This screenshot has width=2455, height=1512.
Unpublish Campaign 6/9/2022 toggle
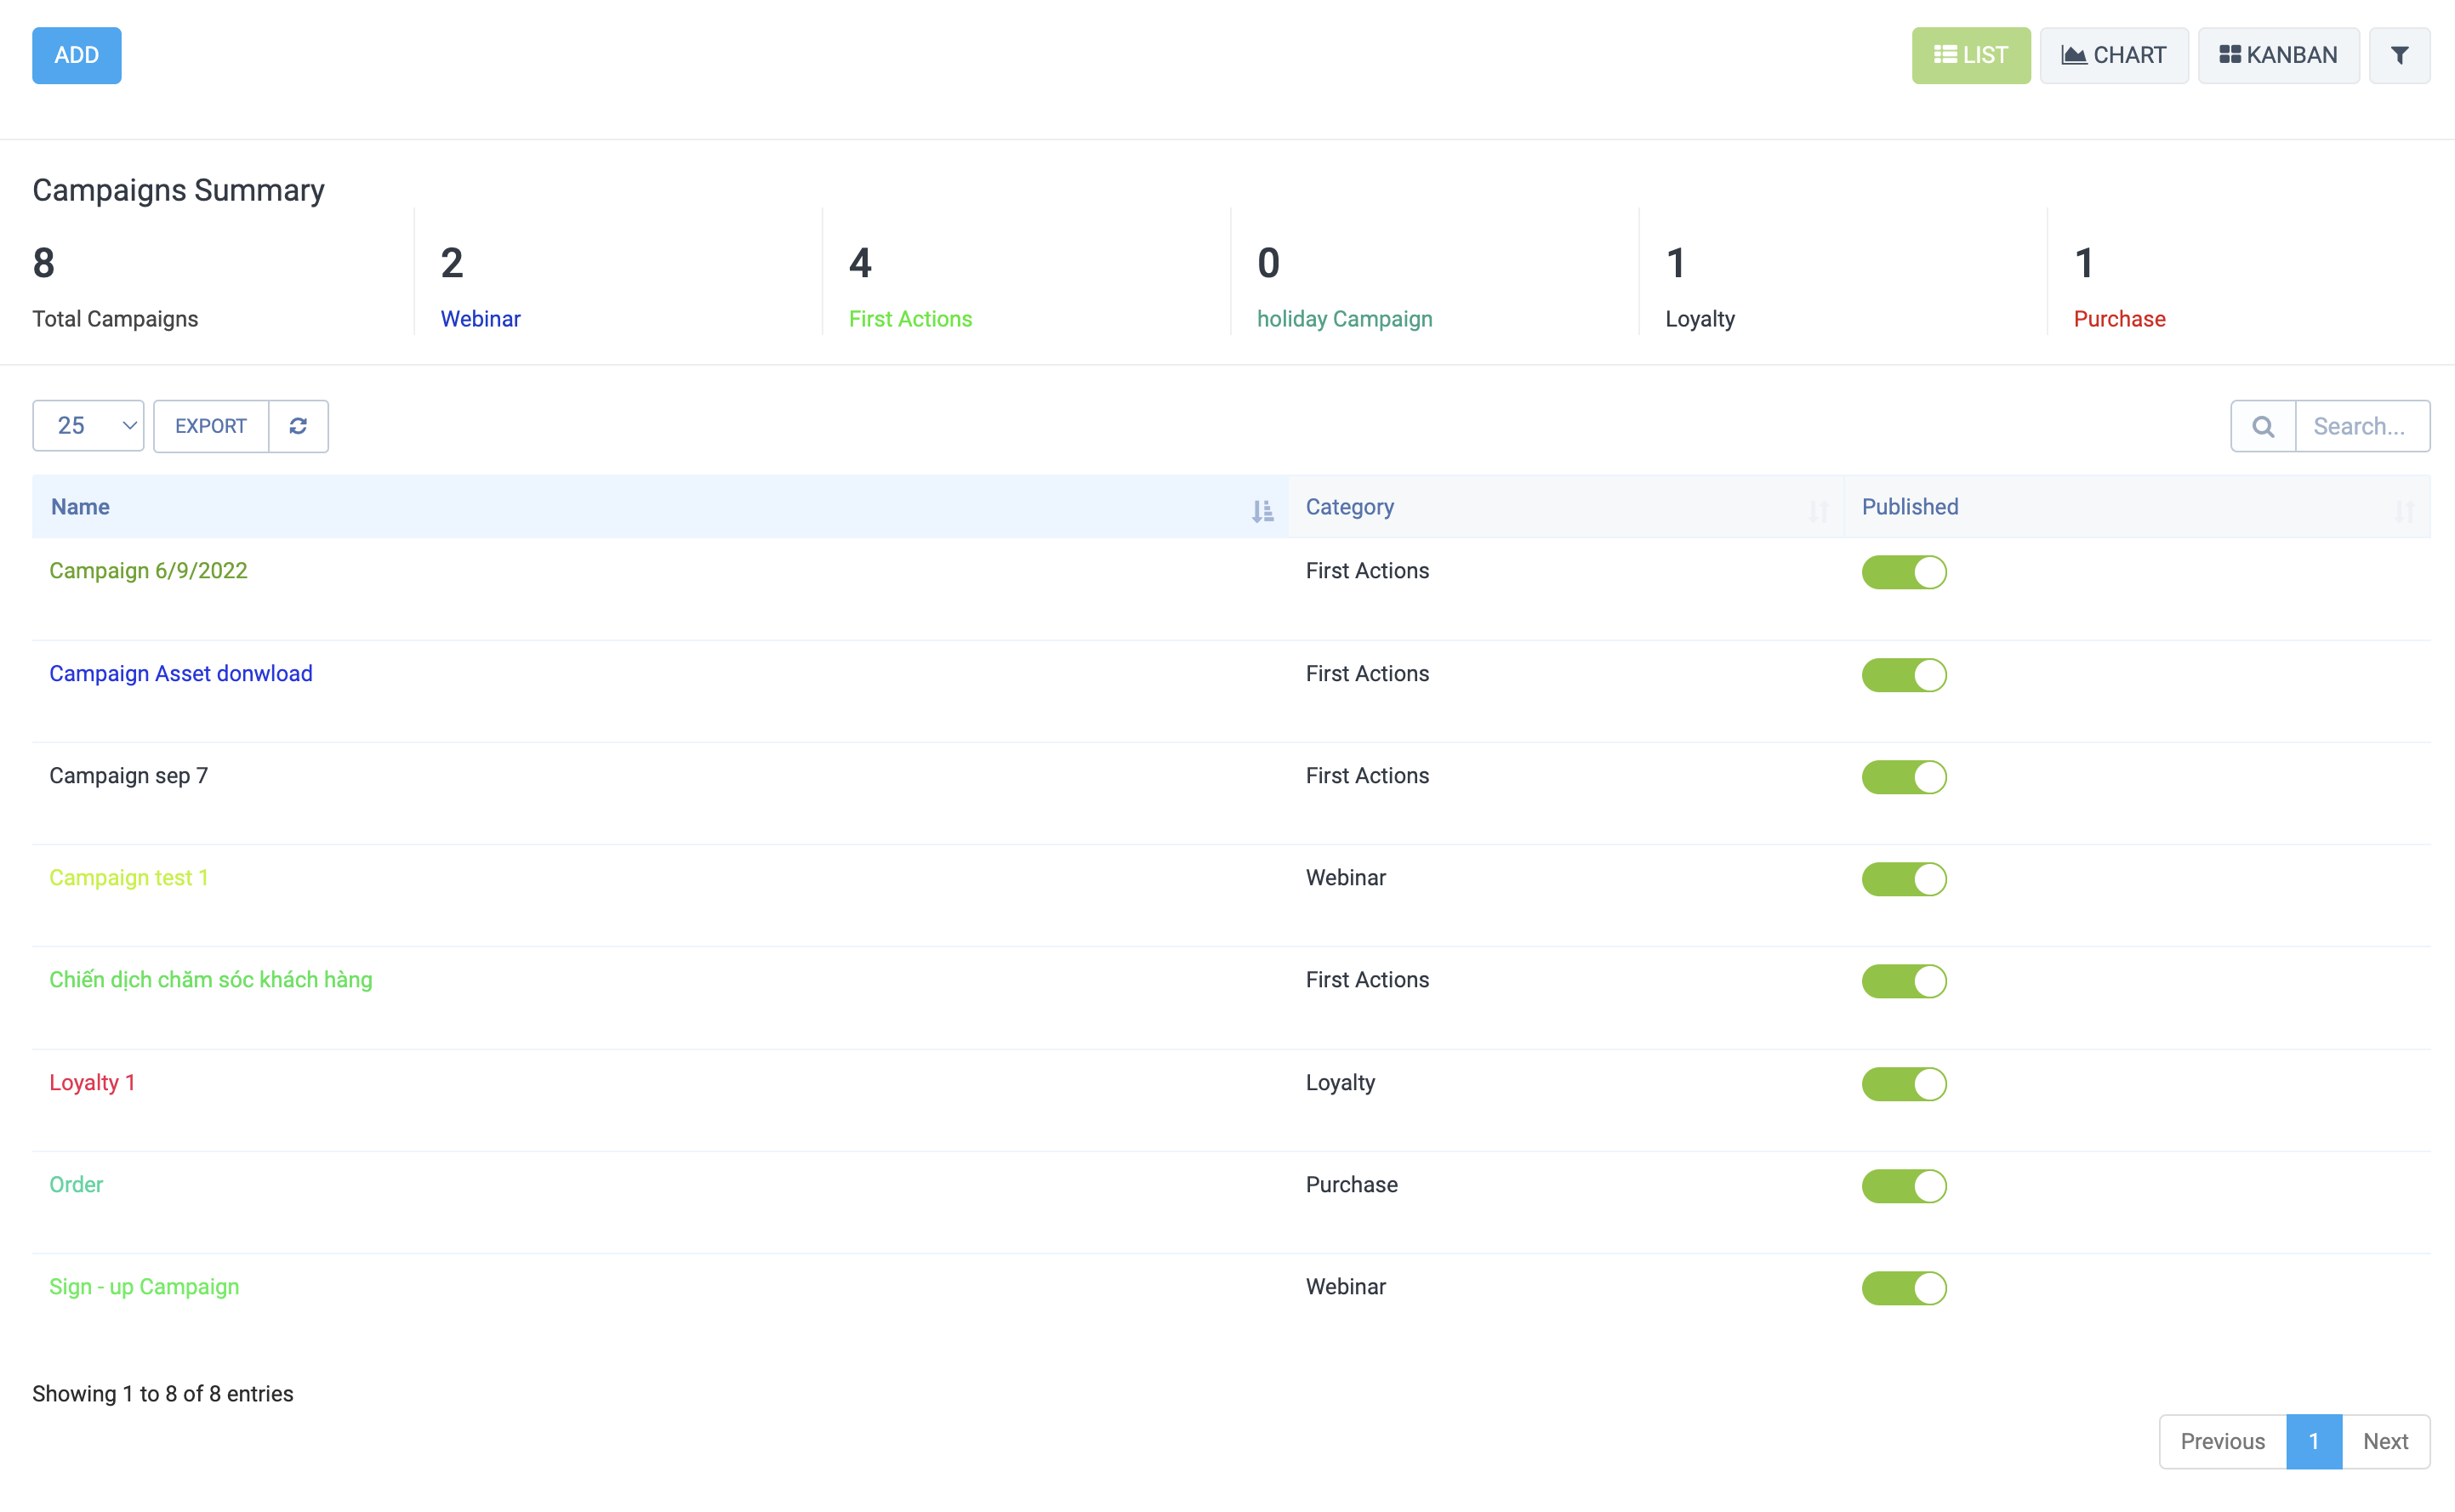pos(1903,572)
